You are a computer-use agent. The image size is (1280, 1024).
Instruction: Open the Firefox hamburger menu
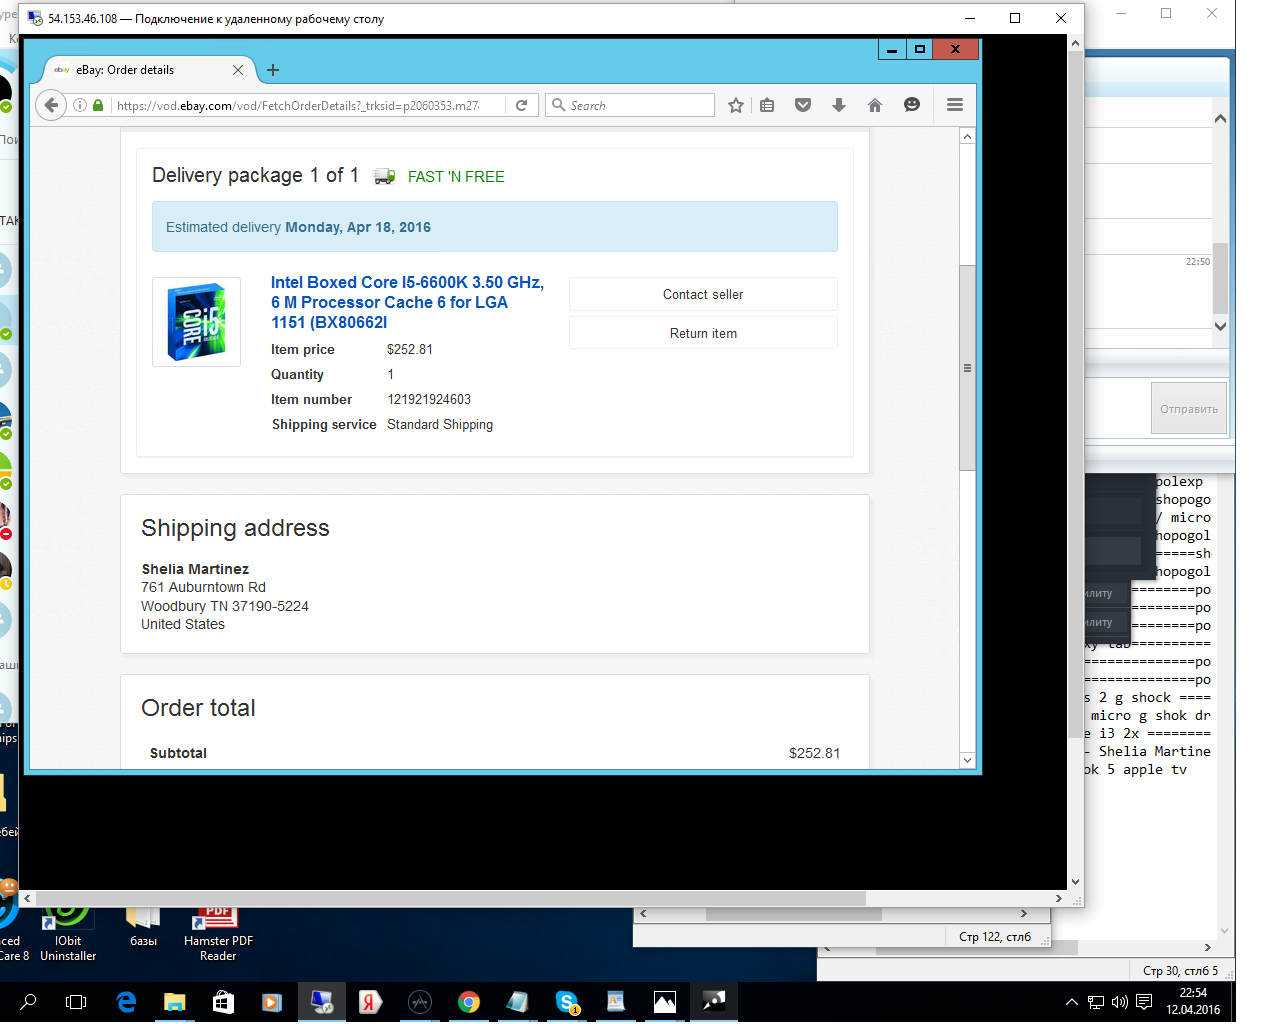pos(955,105)
